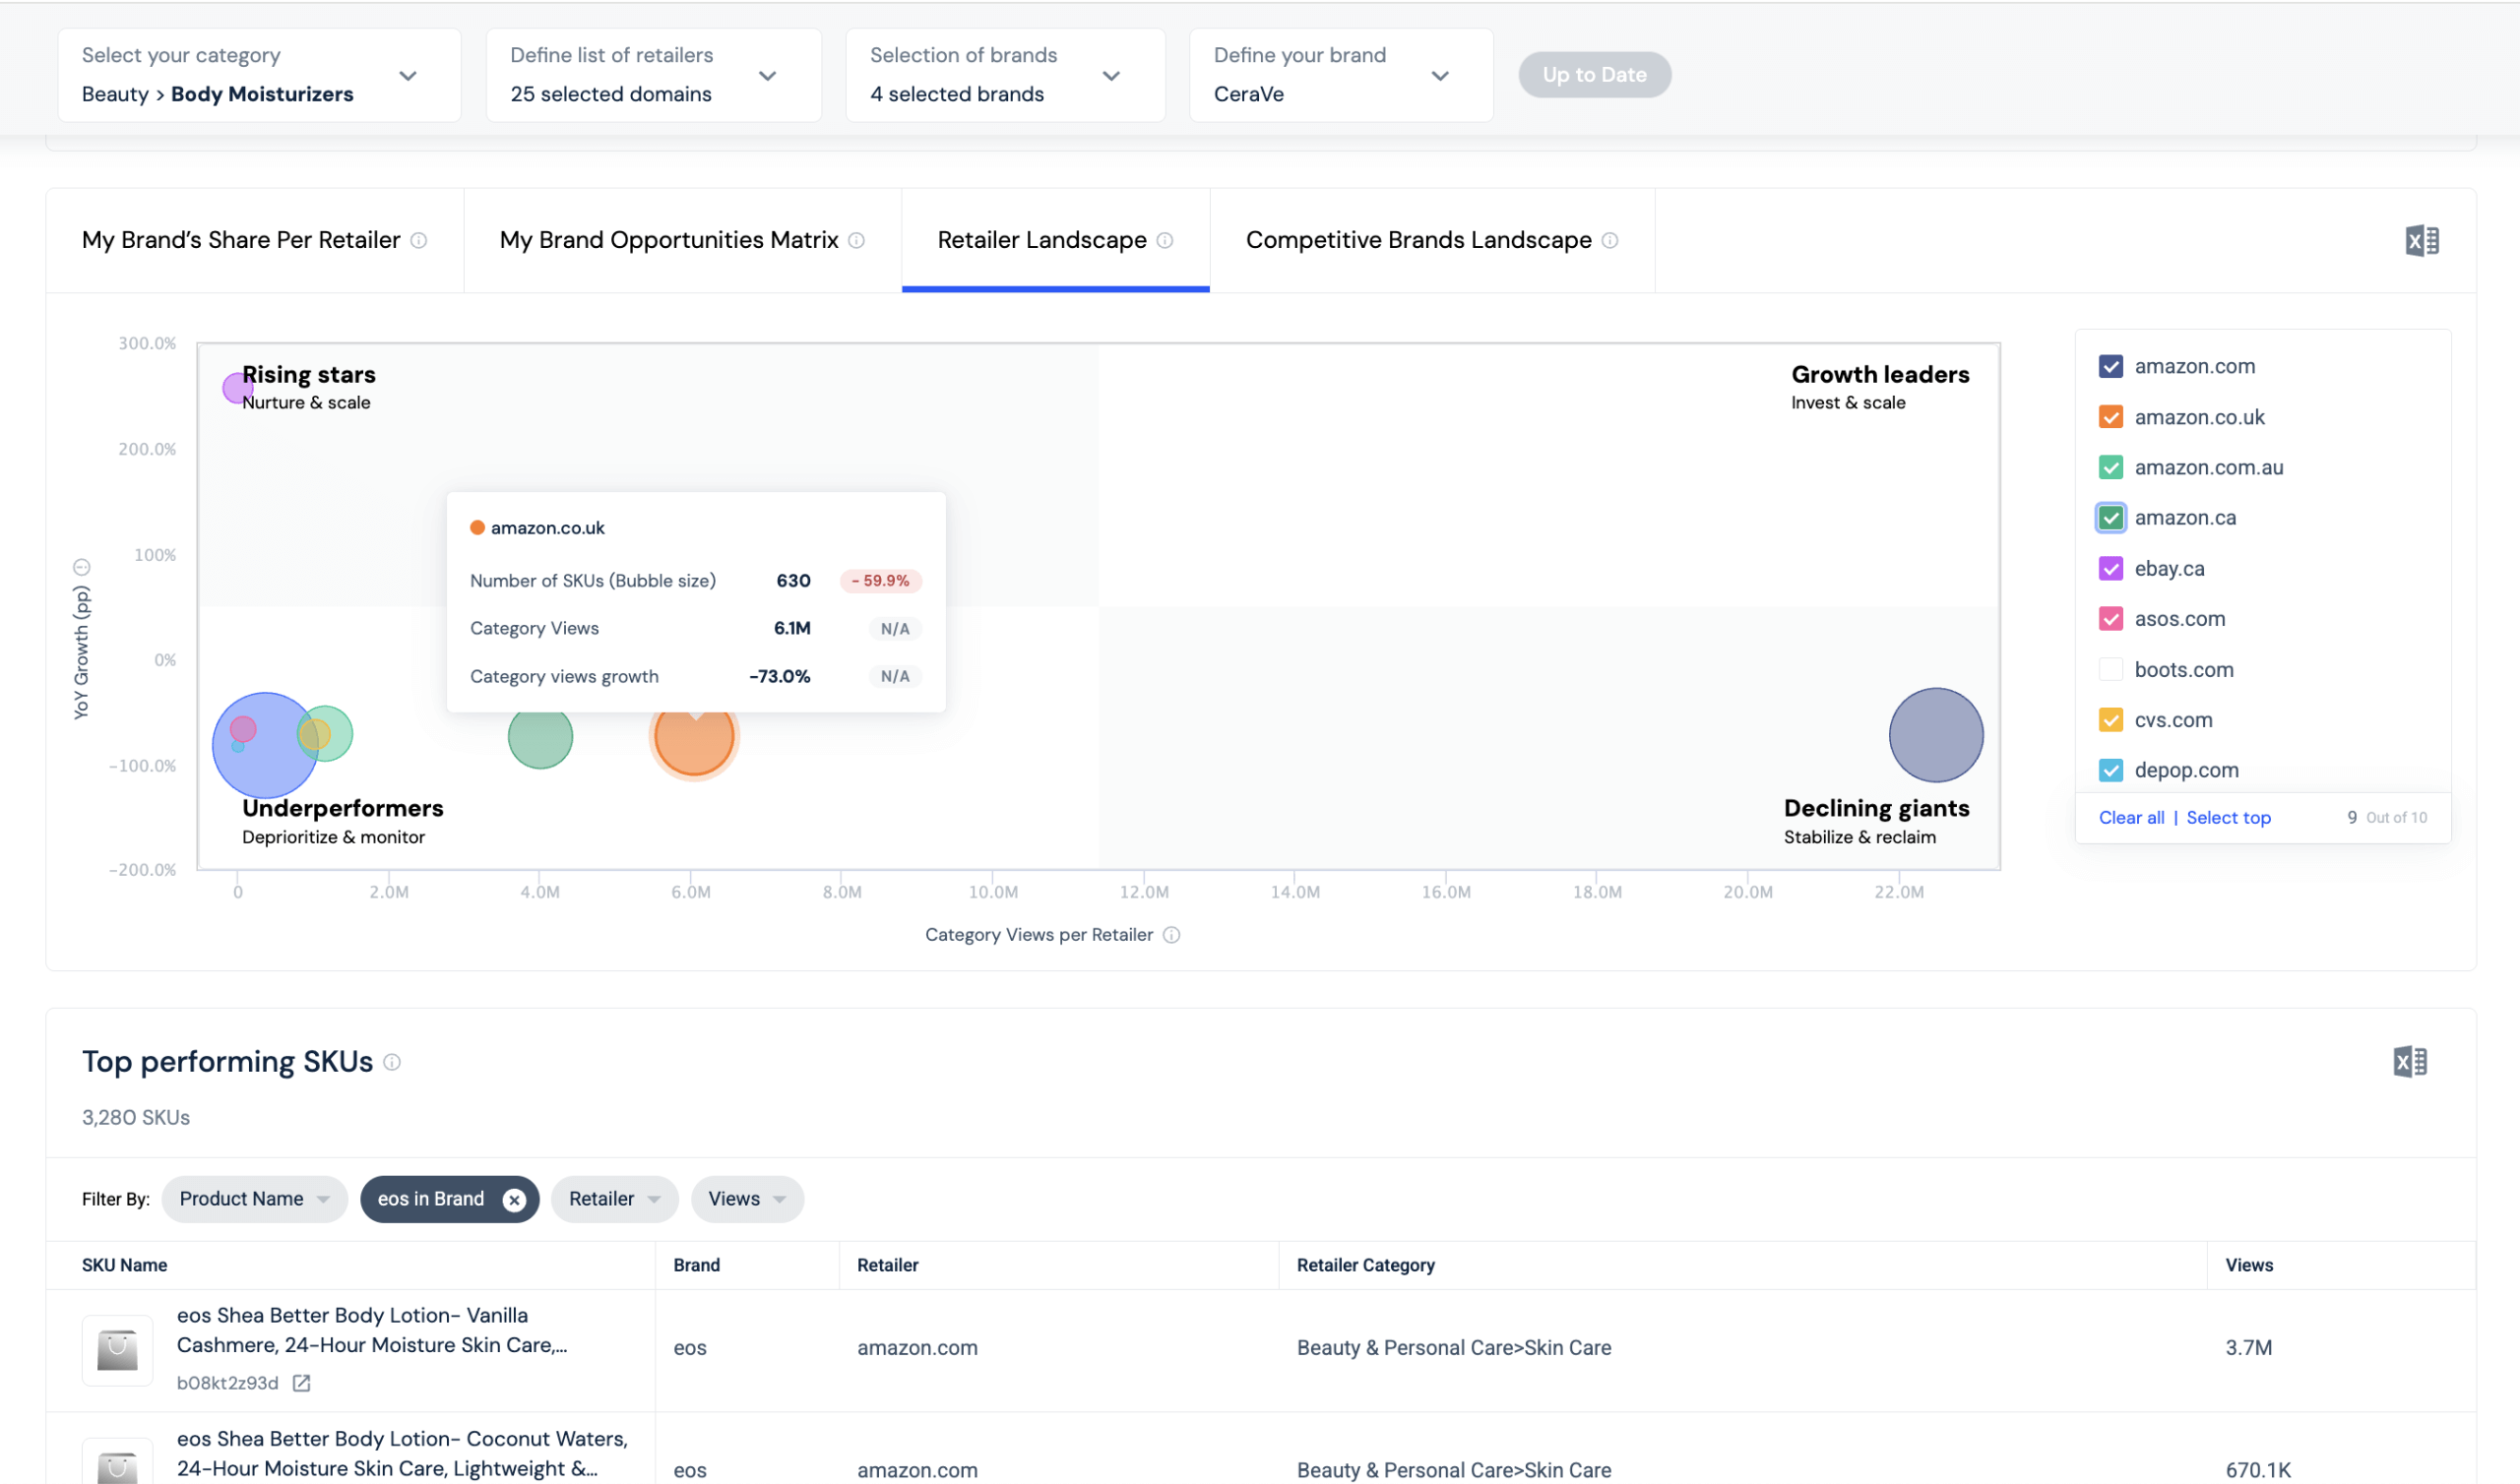Open external link for SKU b08kt2z93d
The height and width of the screenshot is (1484, 2520).
tap(301, 1383)
